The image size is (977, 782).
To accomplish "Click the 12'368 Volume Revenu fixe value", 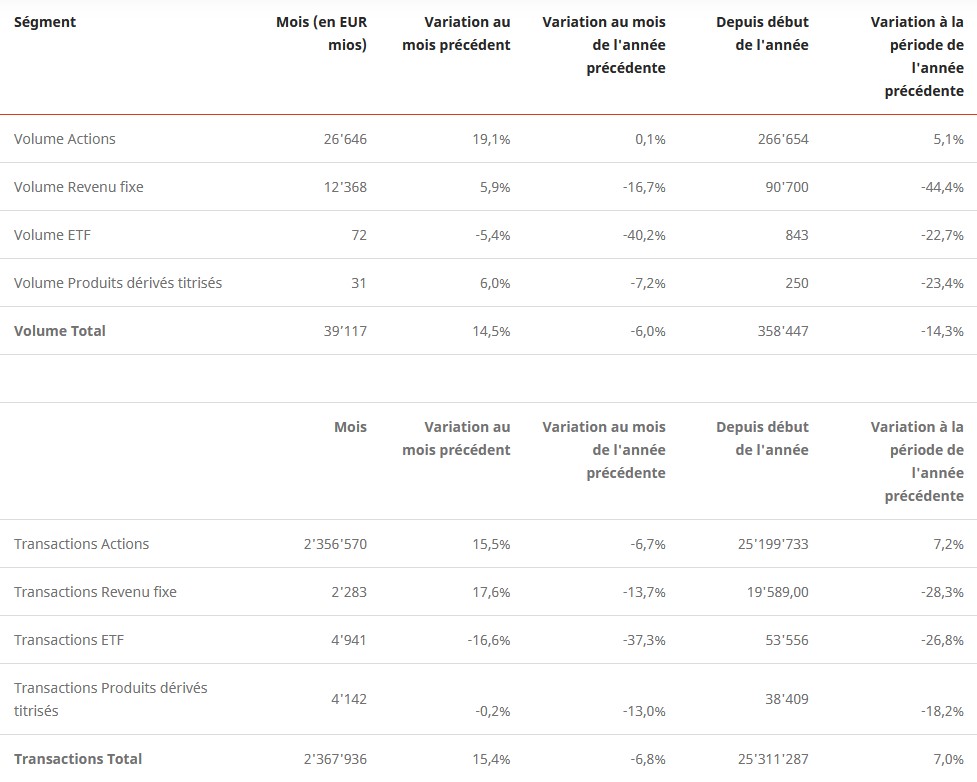I will click(x=345, y=187).
